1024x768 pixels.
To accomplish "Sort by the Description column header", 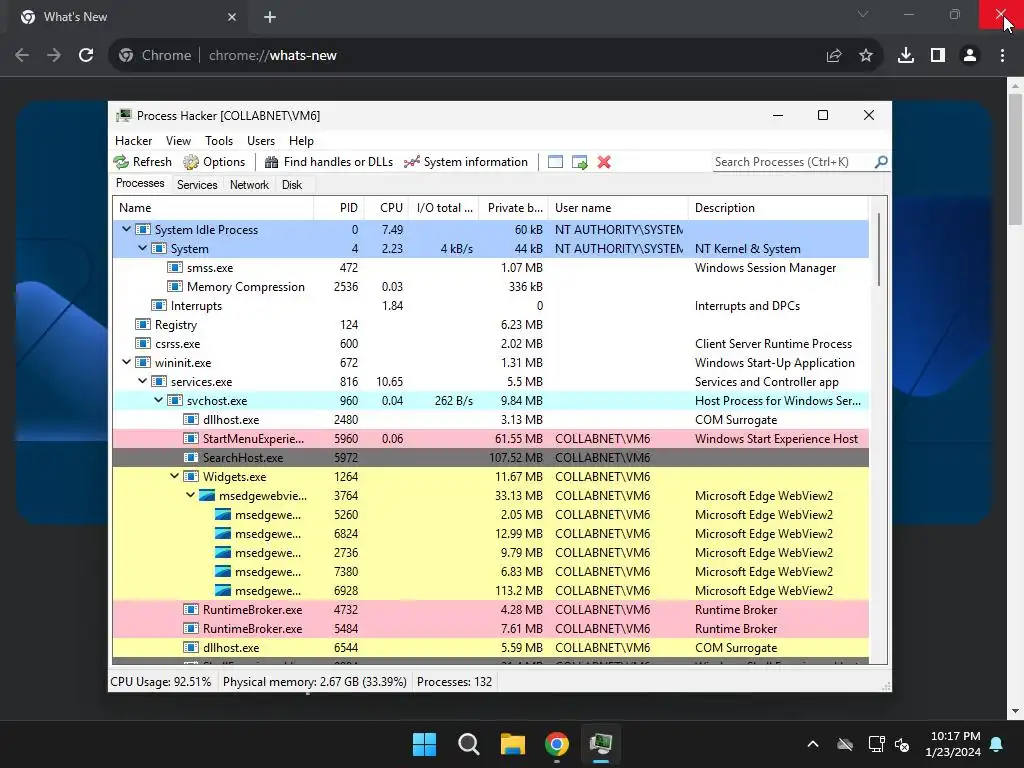I will [x=778, y=208].
